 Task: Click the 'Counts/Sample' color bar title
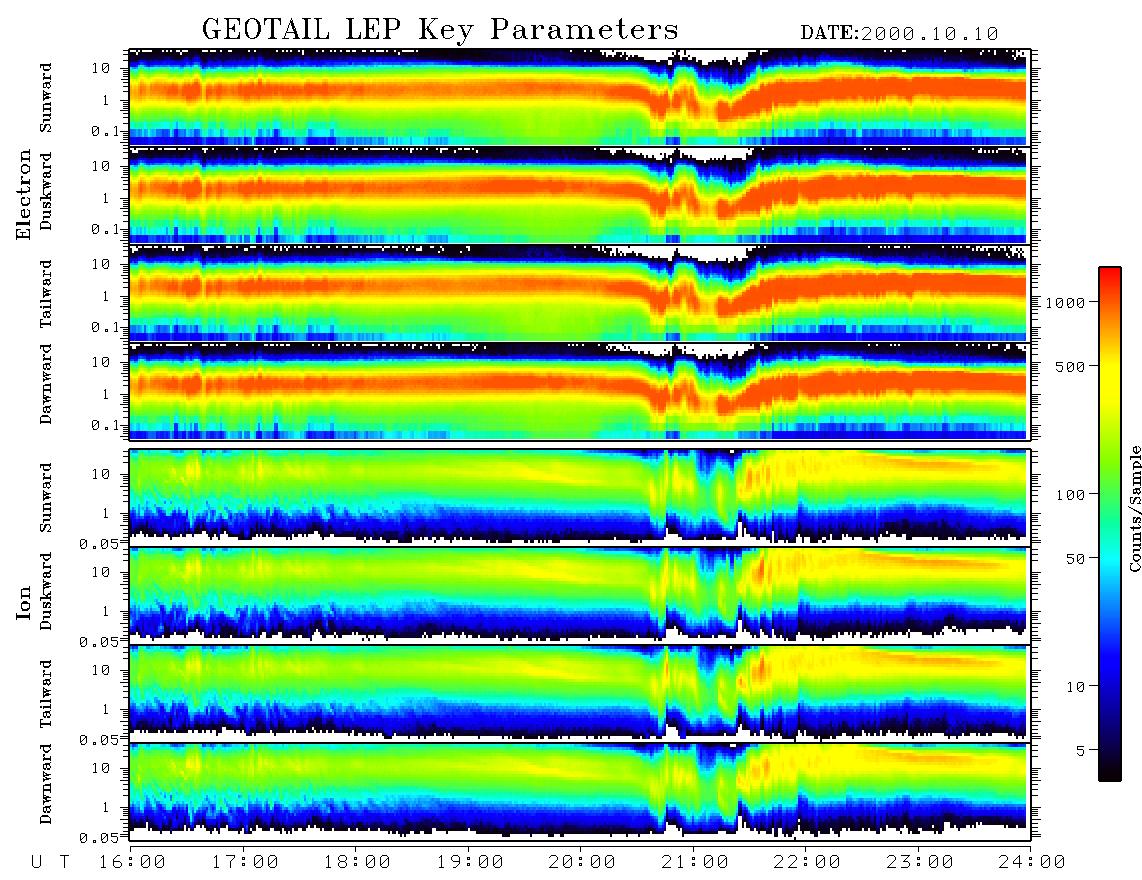1135,508
